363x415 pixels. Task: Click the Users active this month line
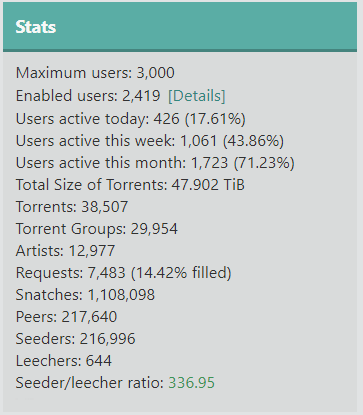[155, 163]
